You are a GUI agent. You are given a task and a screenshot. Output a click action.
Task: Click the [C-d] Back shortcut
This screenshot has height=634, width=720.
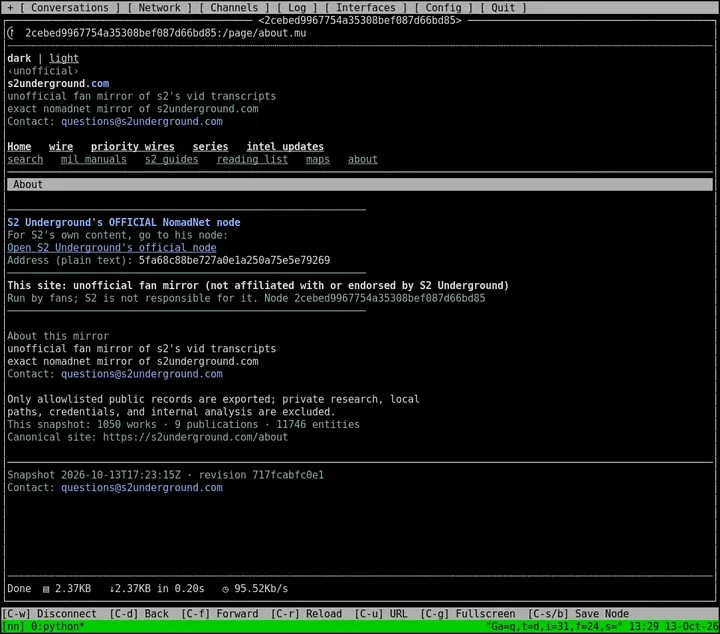139,614
